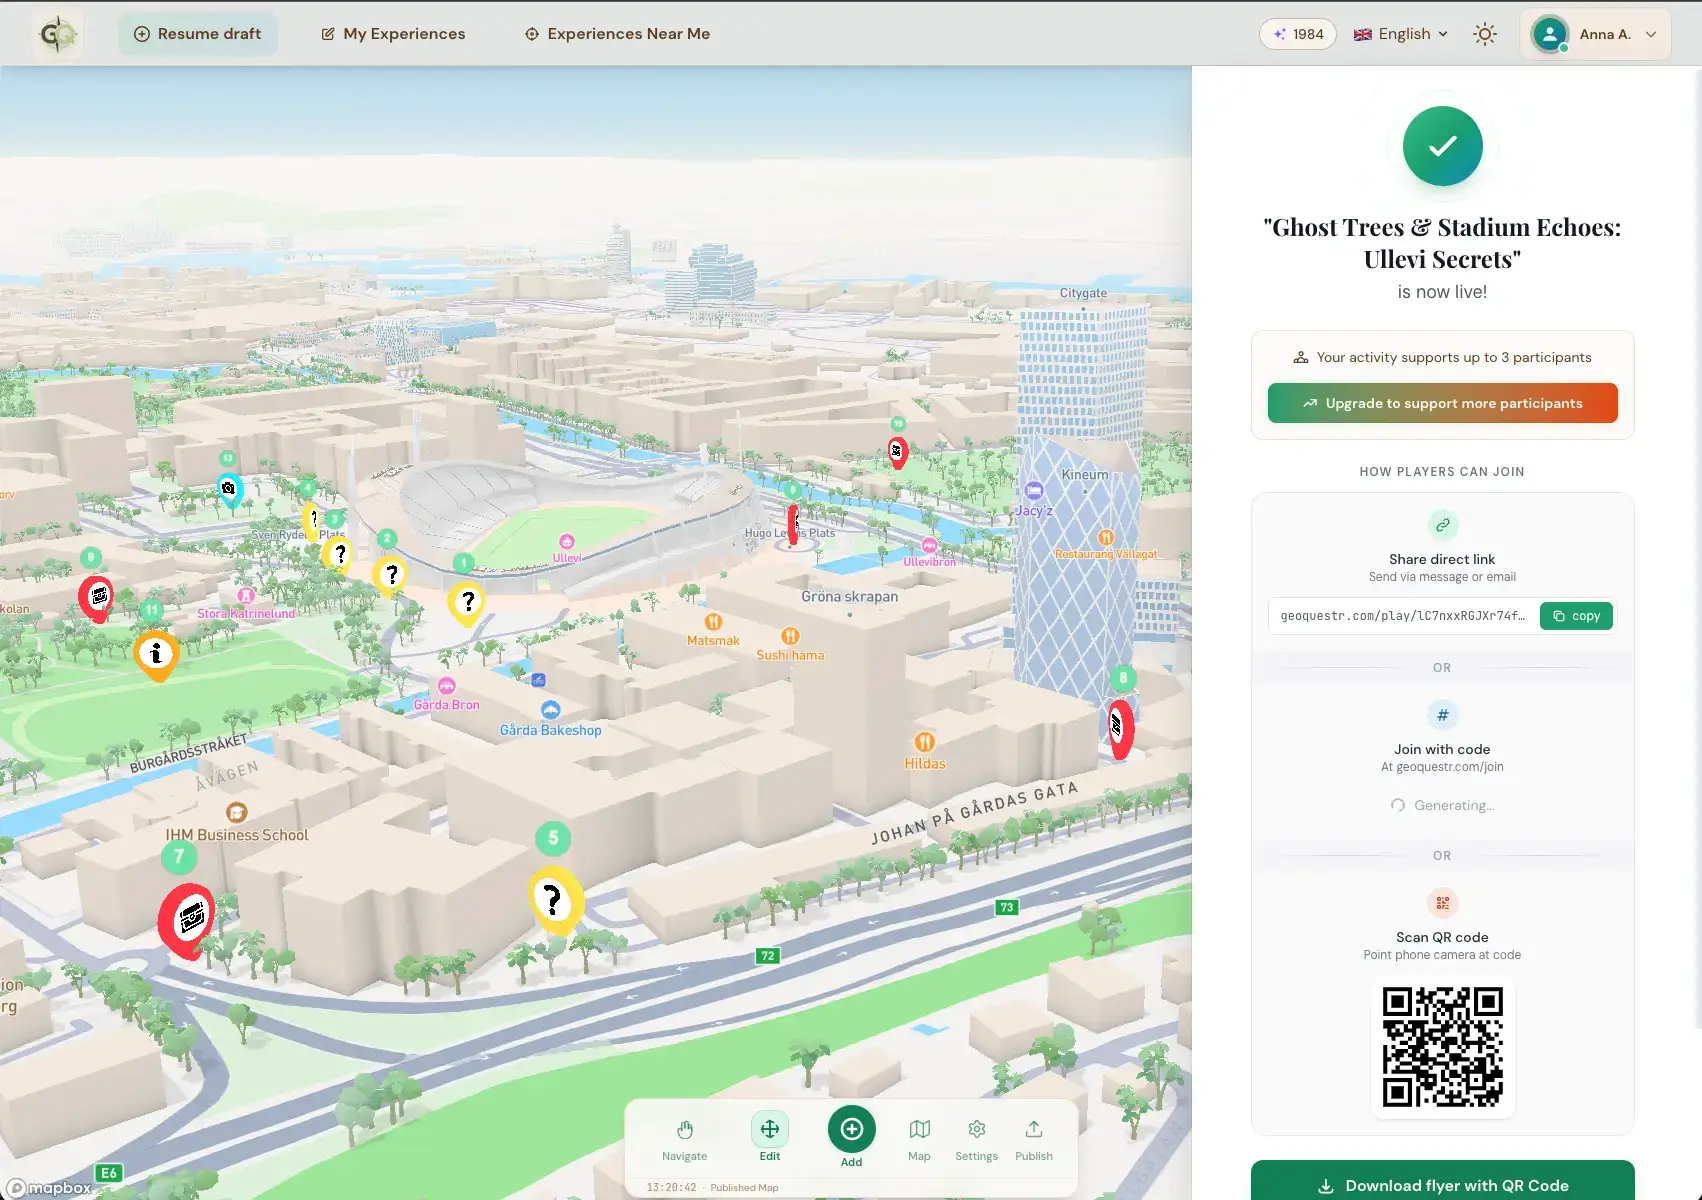Click the Resume draft button
The width and height of the screenshot is (1702, 1200).
pyautogui.click(x=198, y=34)
